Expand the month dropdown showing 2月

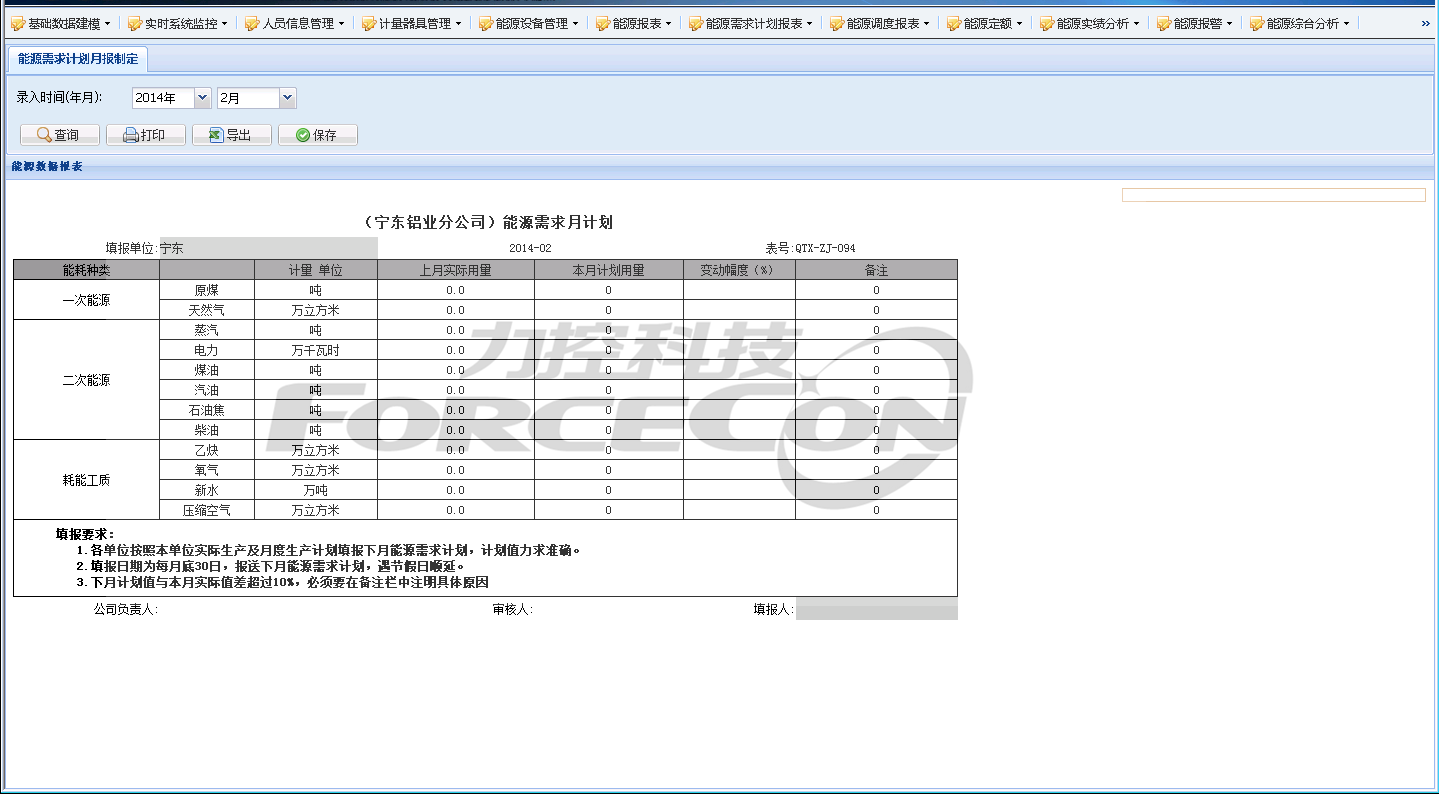[288, 98]
